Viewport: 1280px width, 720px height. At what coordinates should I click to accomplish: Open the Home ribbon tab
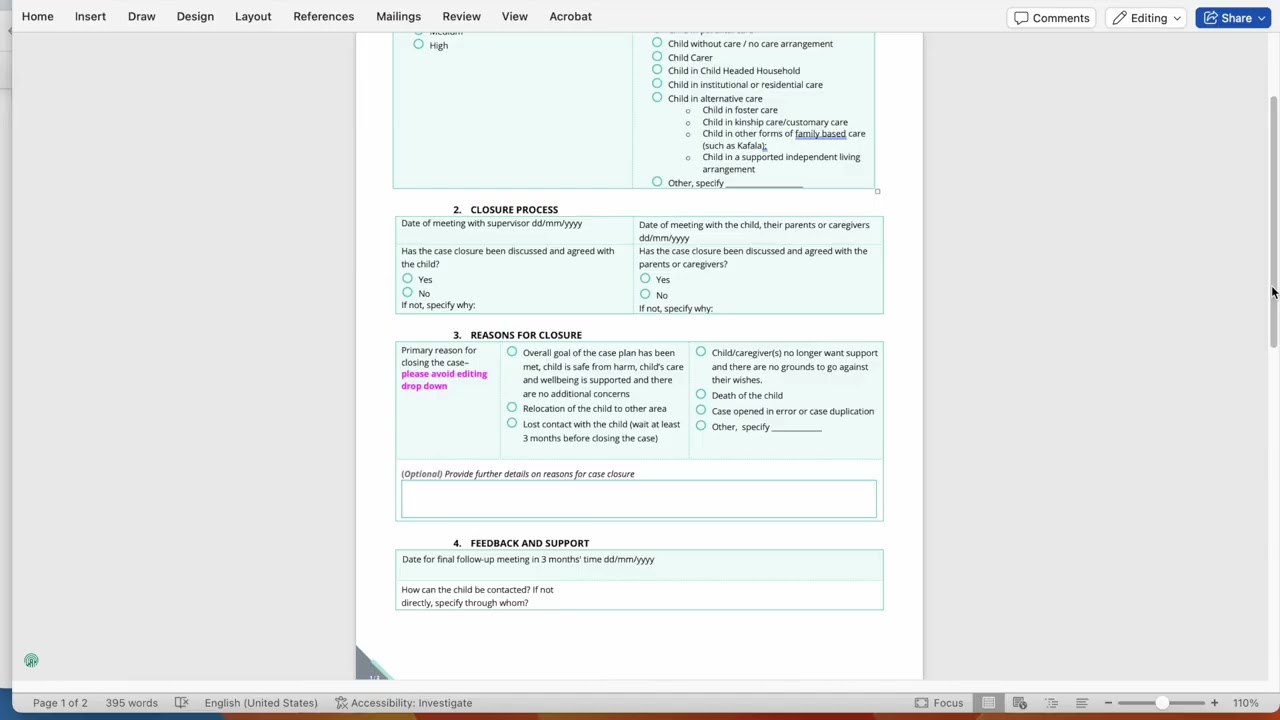coord(38,16)
